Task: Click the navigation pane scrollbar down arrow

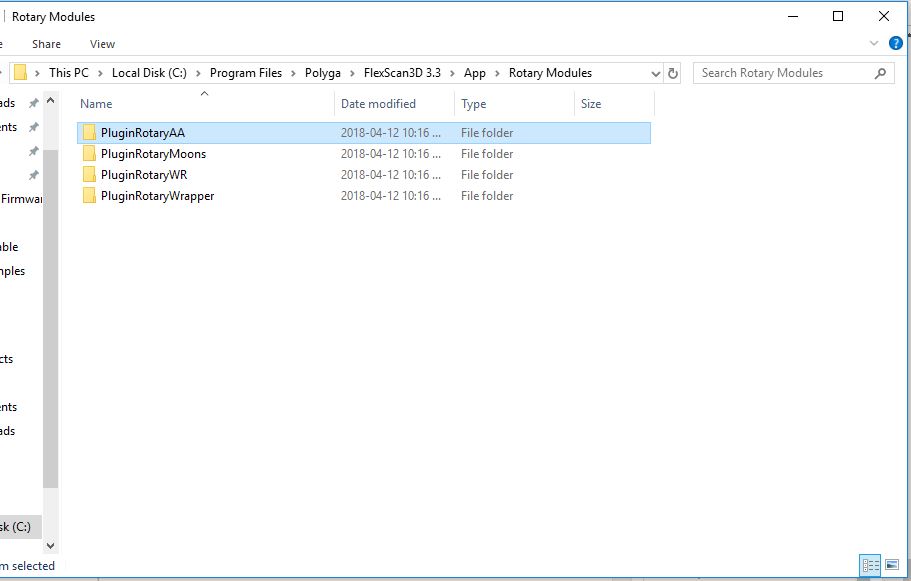Action: 51,546
